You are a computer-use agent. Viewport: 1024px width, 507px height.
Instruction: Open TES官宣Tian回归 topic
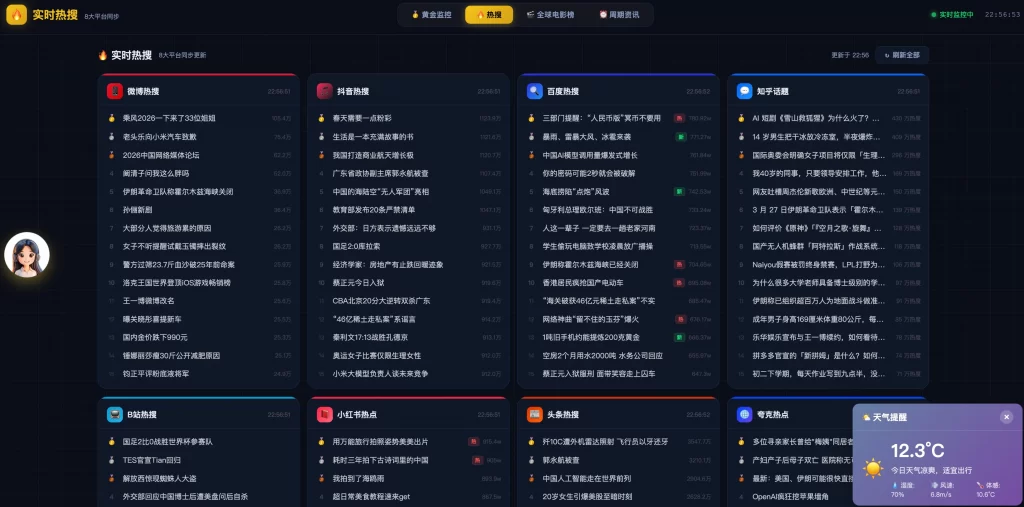click(152, 460)
